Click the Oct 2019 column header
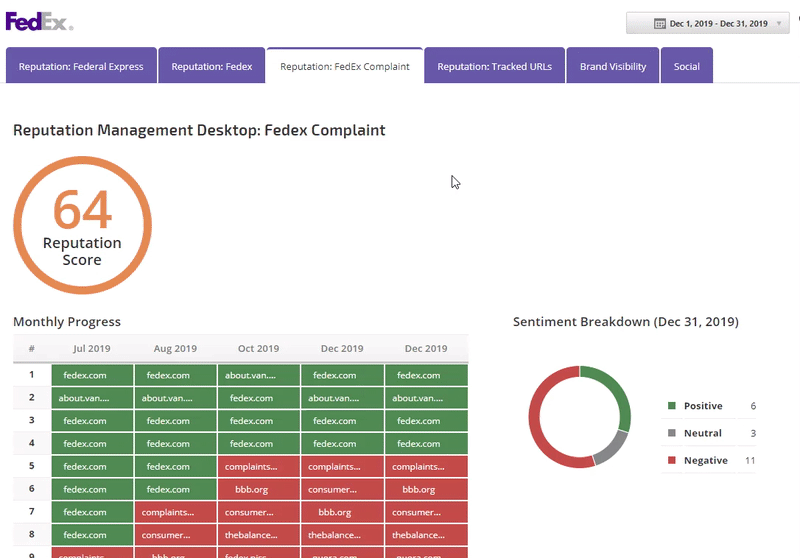 [x=259, y=349]
